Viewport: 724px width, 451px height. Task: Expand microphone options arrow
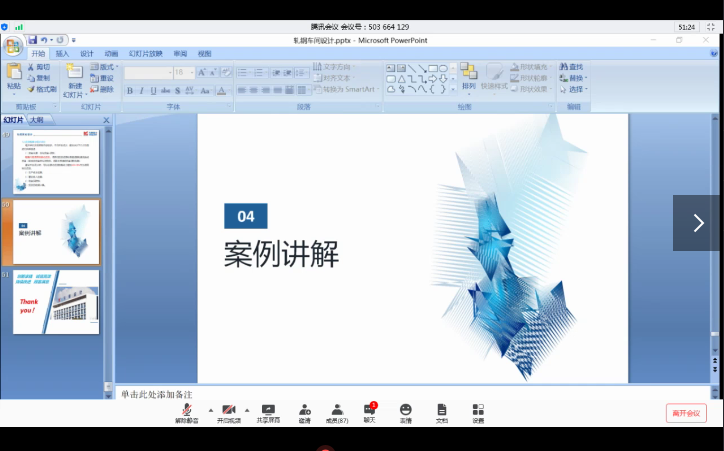click(x=210, y=410)
